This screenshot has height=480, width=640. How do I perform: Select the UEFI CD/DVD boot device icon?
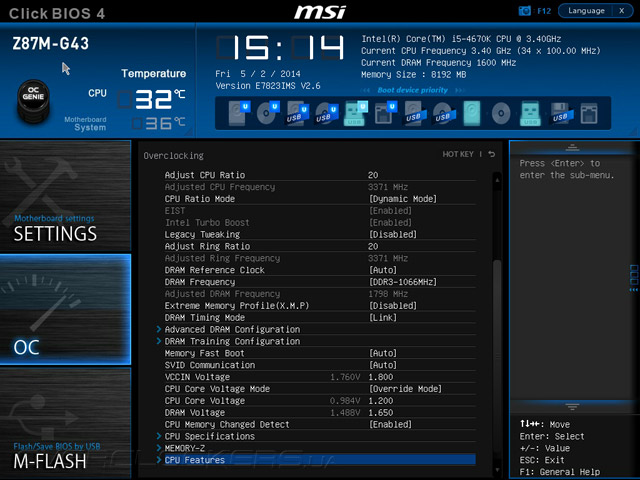268,113
